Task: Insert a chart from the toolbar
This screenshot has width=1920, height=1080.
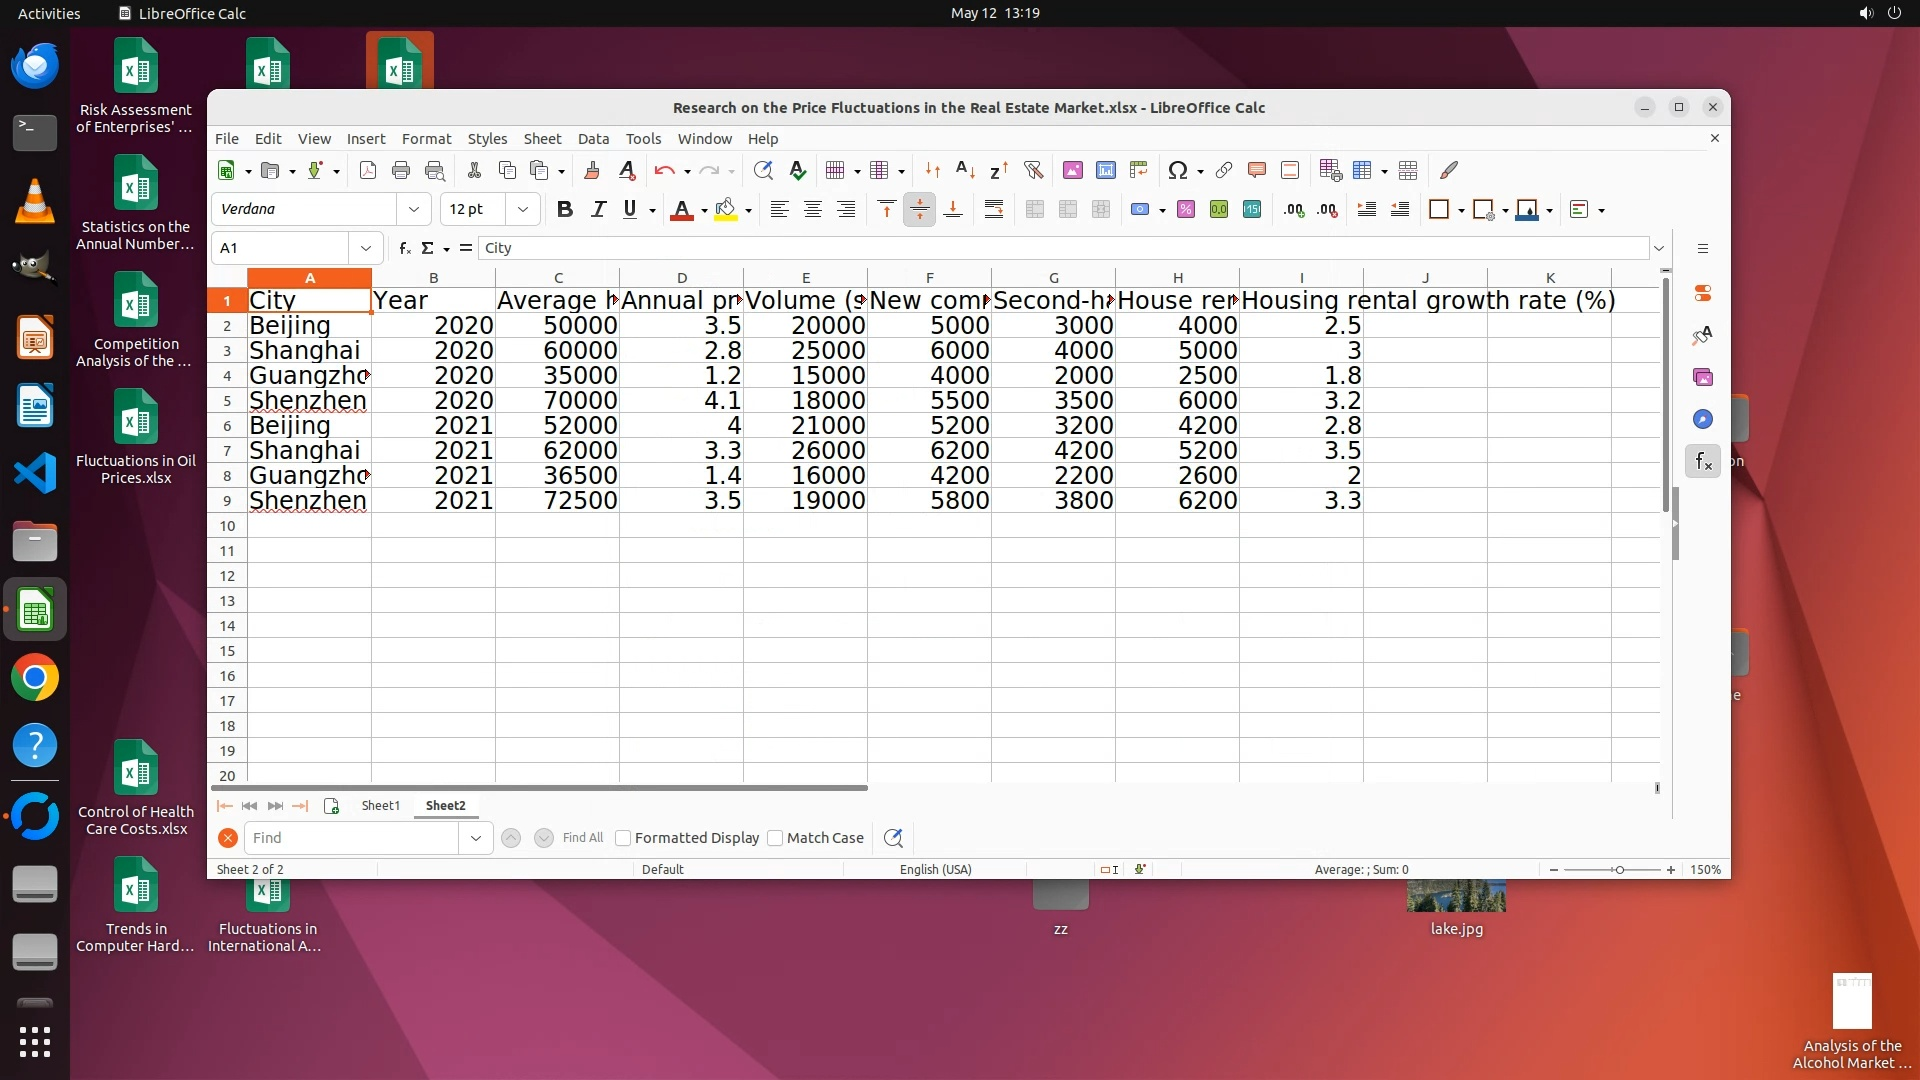Action: [1105, 171]
